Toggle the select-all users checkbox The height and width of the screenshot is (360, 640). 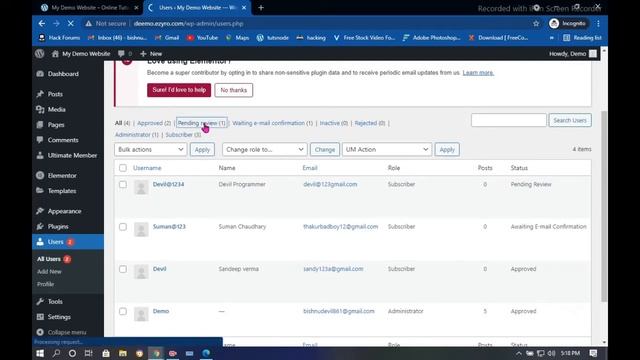click(123, 168)
